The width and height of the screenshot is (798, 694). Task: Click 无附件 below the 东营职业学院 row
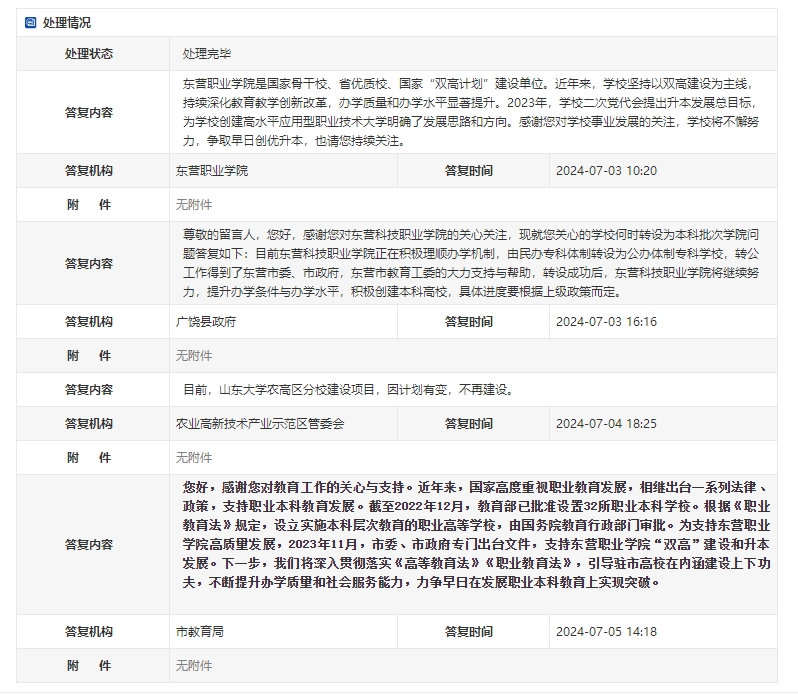(194, 205)
